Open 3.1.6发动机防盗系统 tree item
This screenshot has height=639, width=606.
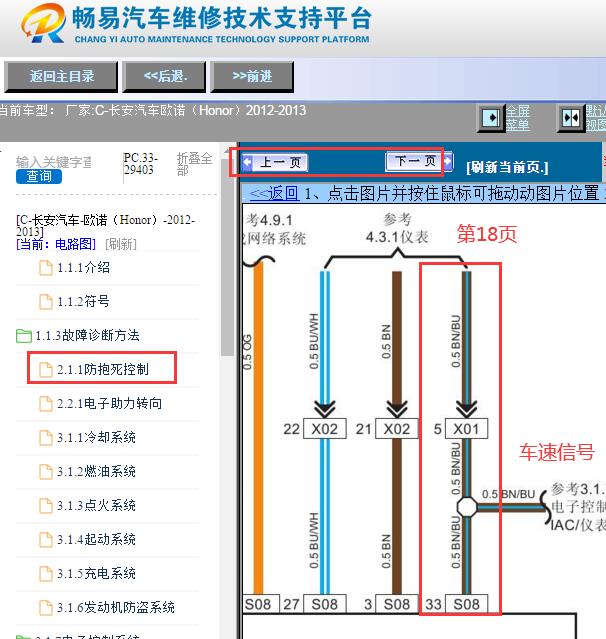coord(116,607)
